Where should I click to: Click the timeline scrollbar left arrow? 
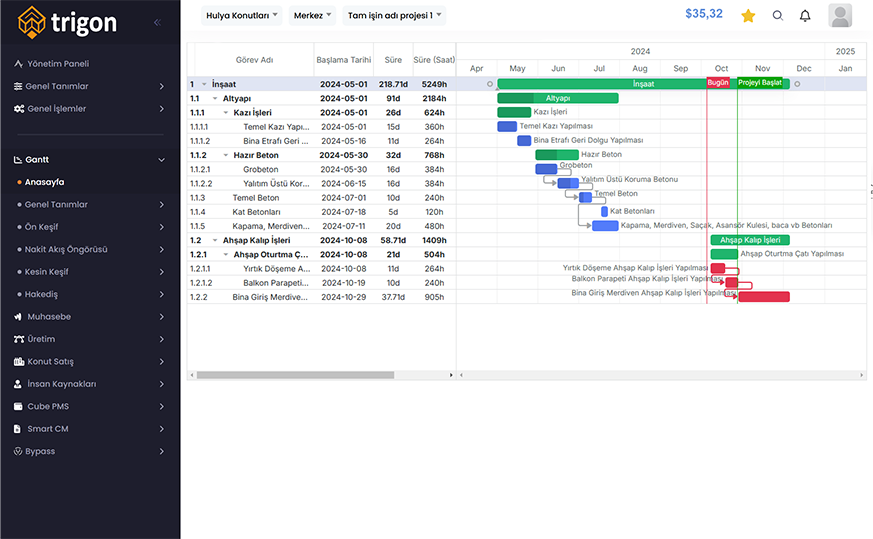tap(461, 375)
